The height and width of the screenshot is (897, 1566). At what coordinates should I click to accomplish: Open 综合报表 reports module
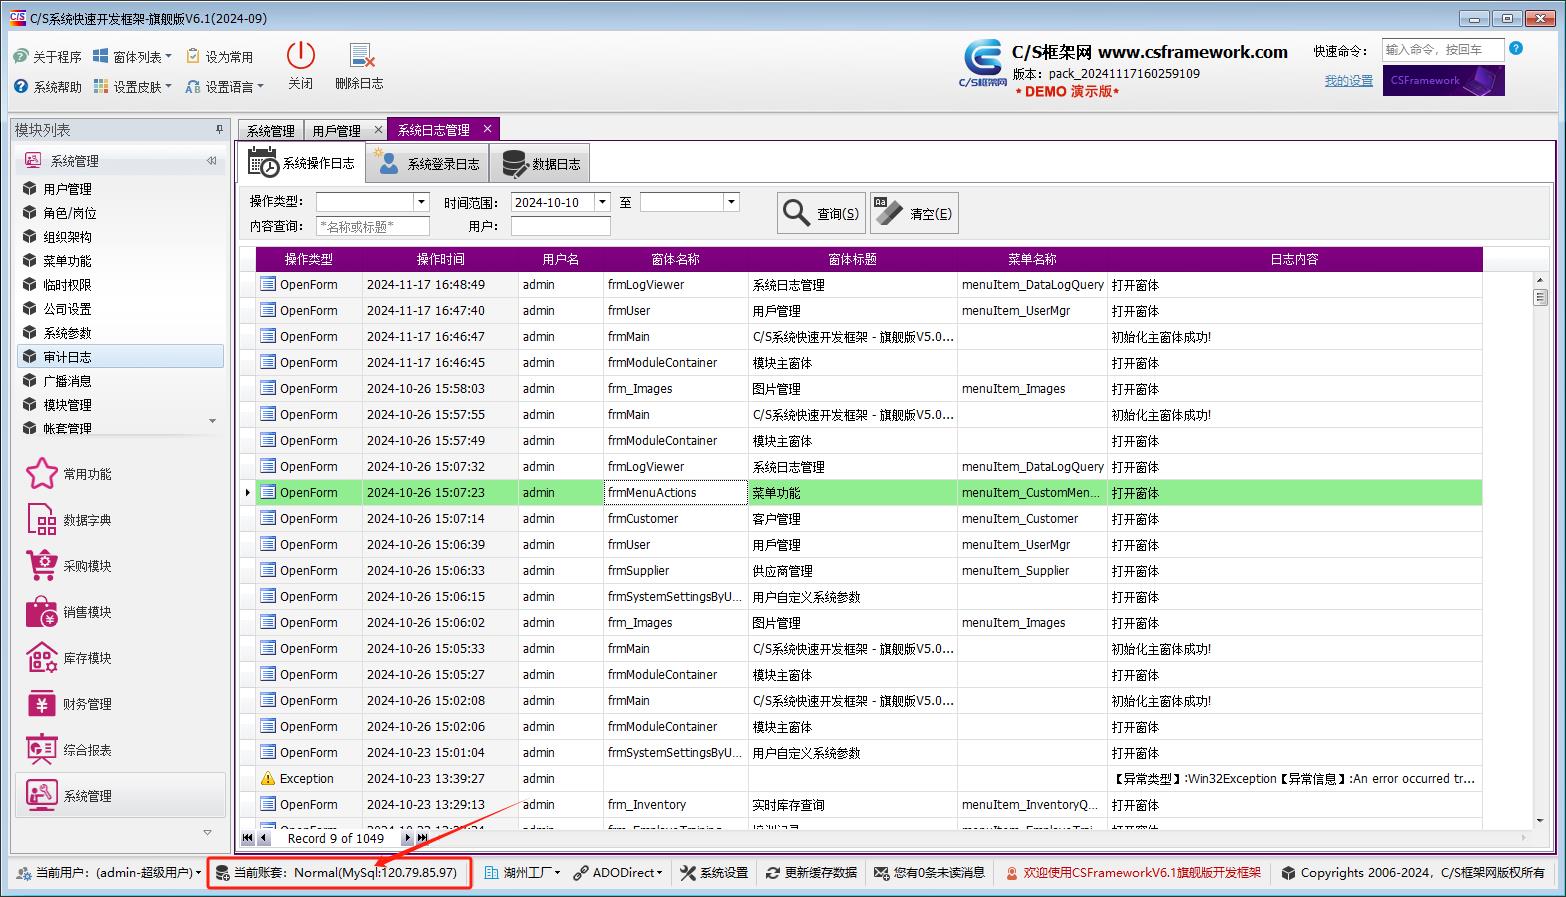pyautogui.click(x=41, y=750)
